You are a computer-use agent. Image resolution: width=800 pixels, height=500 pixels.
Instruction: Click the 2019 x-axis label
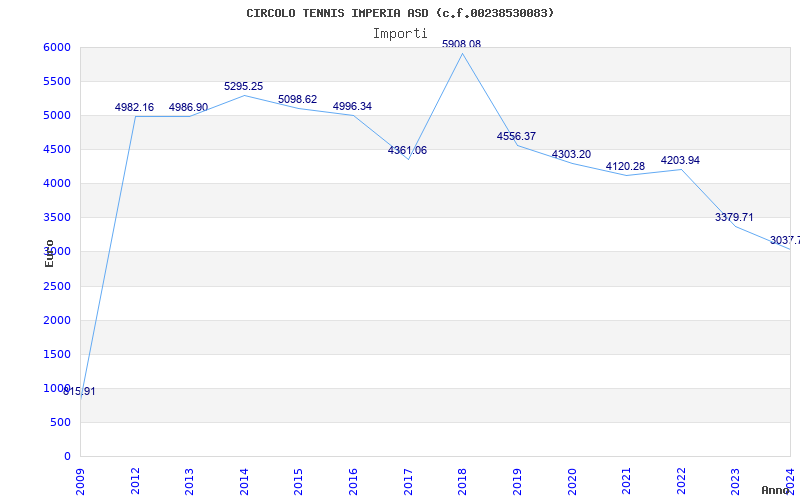pos(517,481)
